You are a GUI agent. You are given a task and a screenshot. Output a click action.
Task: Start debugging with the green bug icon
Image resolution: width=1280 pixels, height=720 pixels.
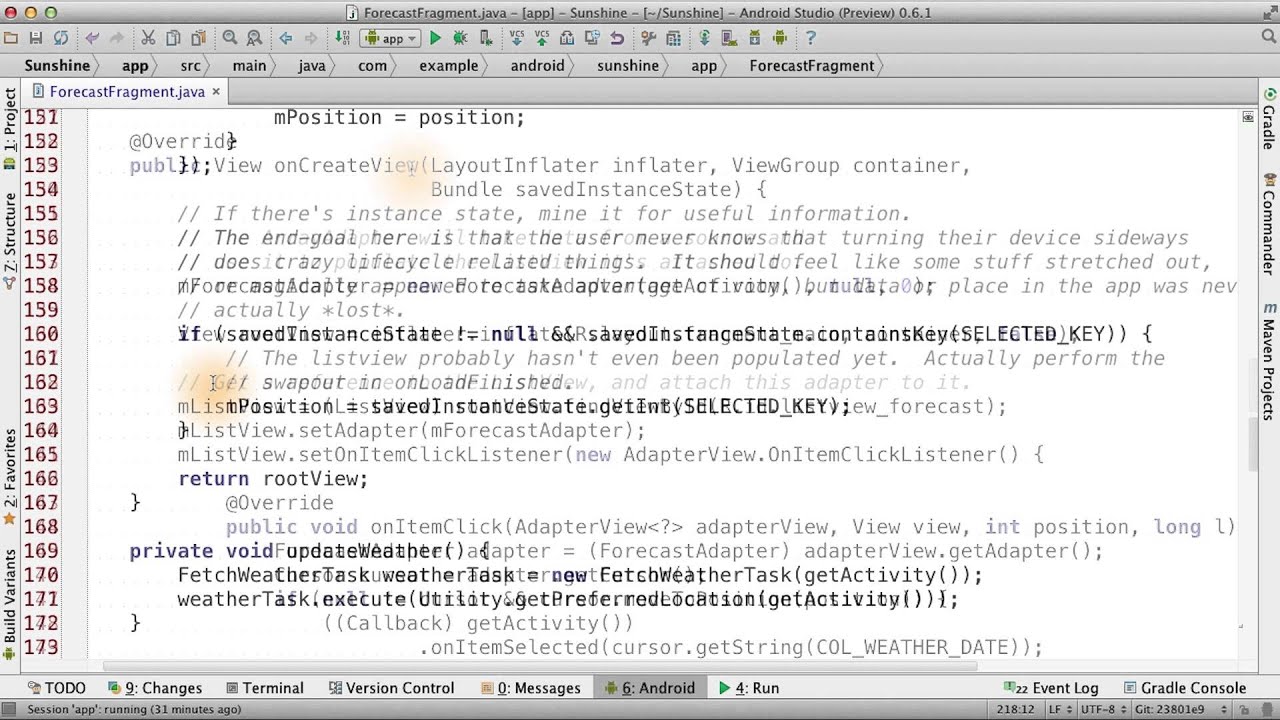(x=460, y=38)
